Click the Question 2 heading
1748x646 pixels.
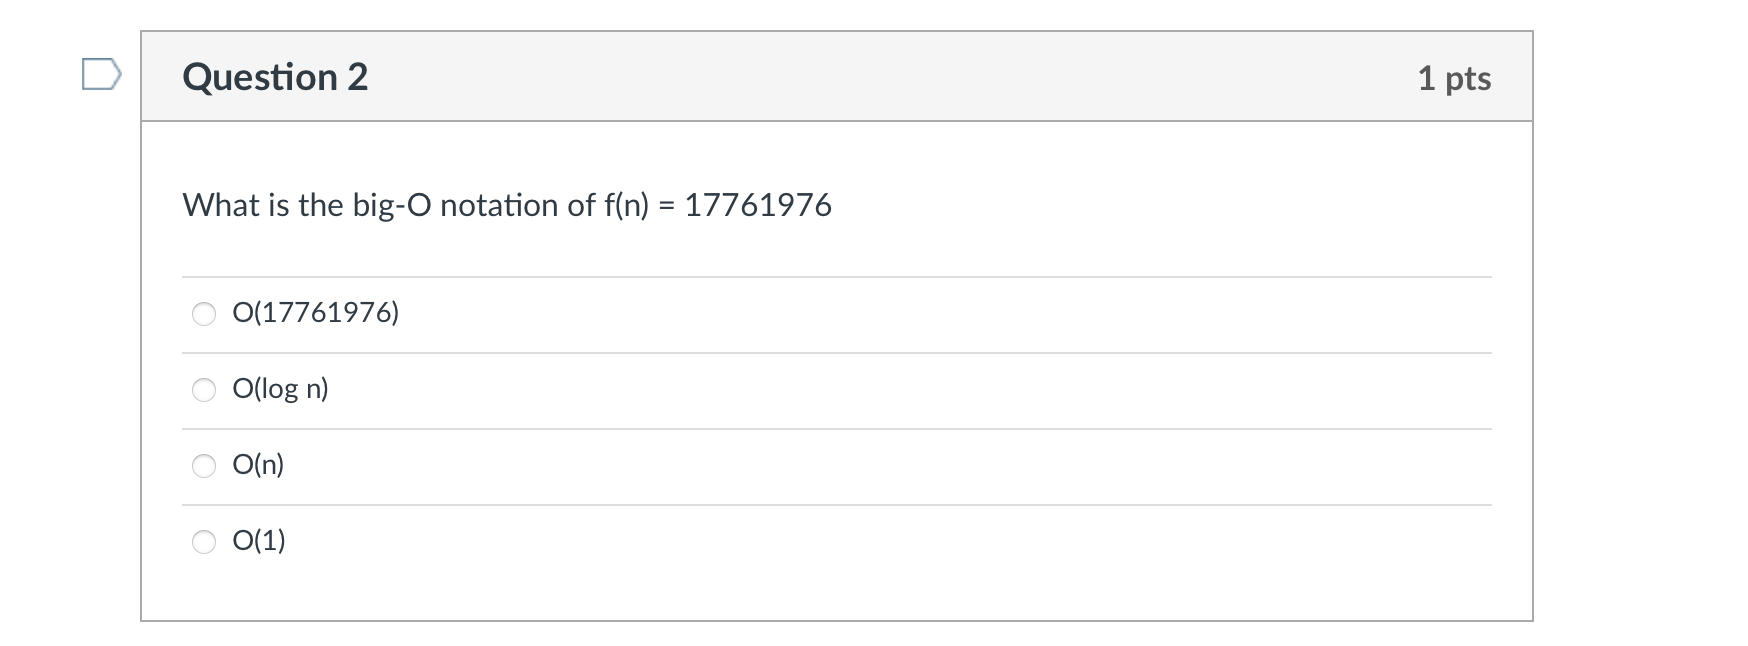pyautogui.click(x=275, y=77)
